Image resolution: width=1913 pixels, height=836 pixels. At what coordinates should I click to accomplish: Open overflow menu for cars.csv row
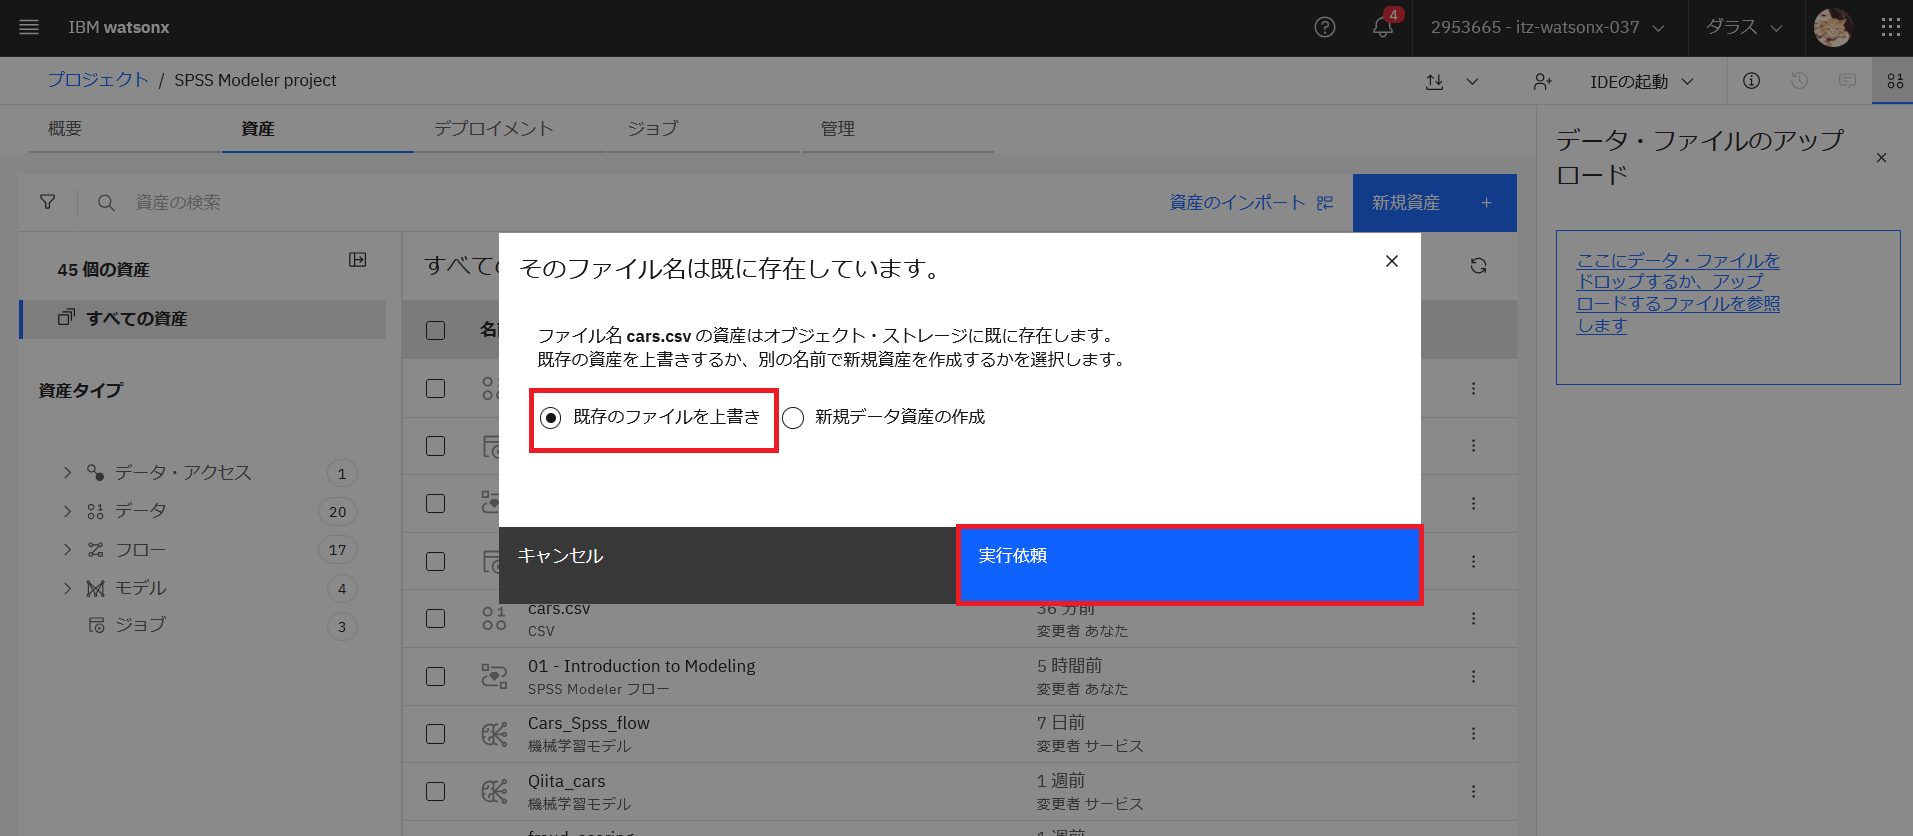pyautogui.click(x=1473, y=619)
